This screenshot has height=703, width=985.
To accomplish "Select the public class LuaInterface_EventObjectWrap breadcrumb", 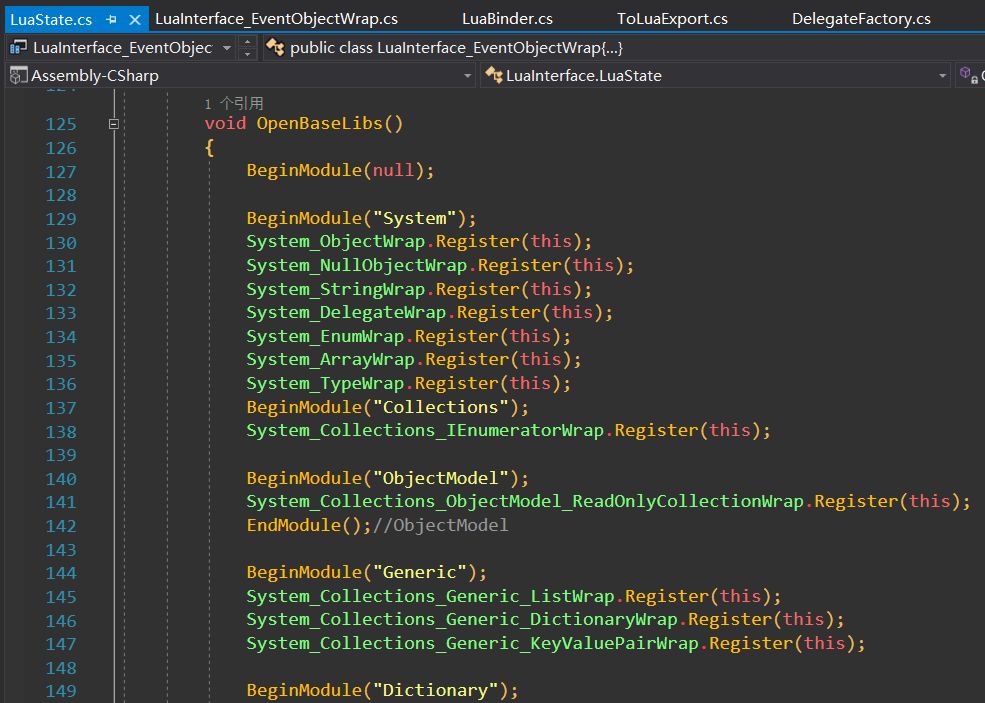I will point(456,48).
